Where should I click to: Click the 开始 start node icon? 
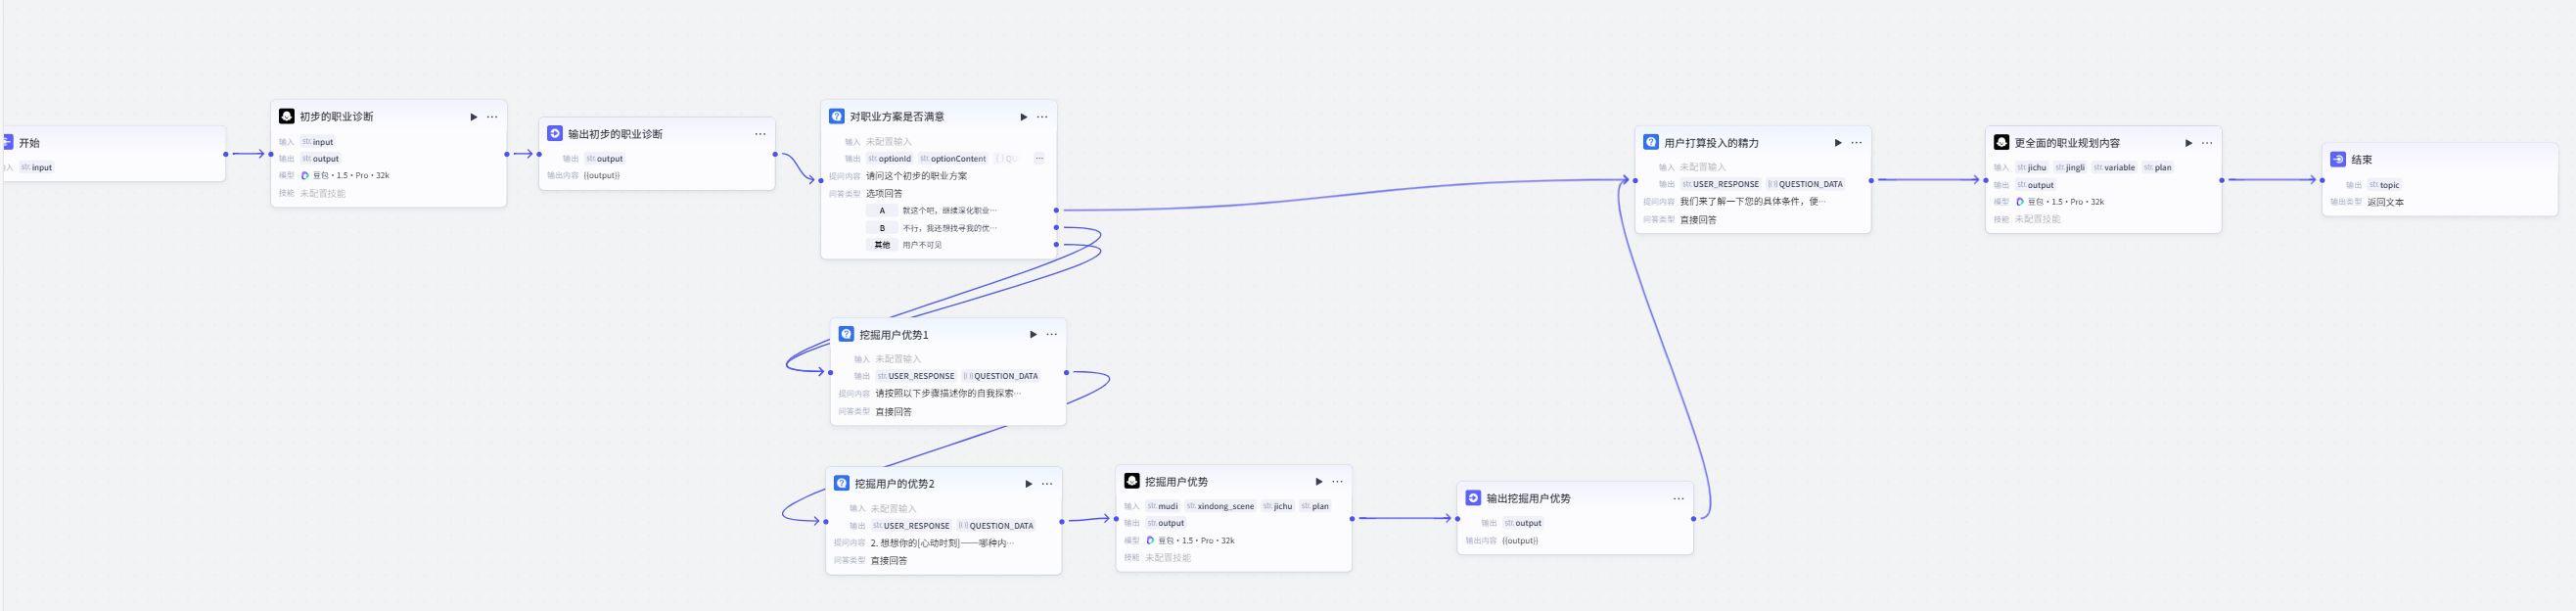coord(6,142)
